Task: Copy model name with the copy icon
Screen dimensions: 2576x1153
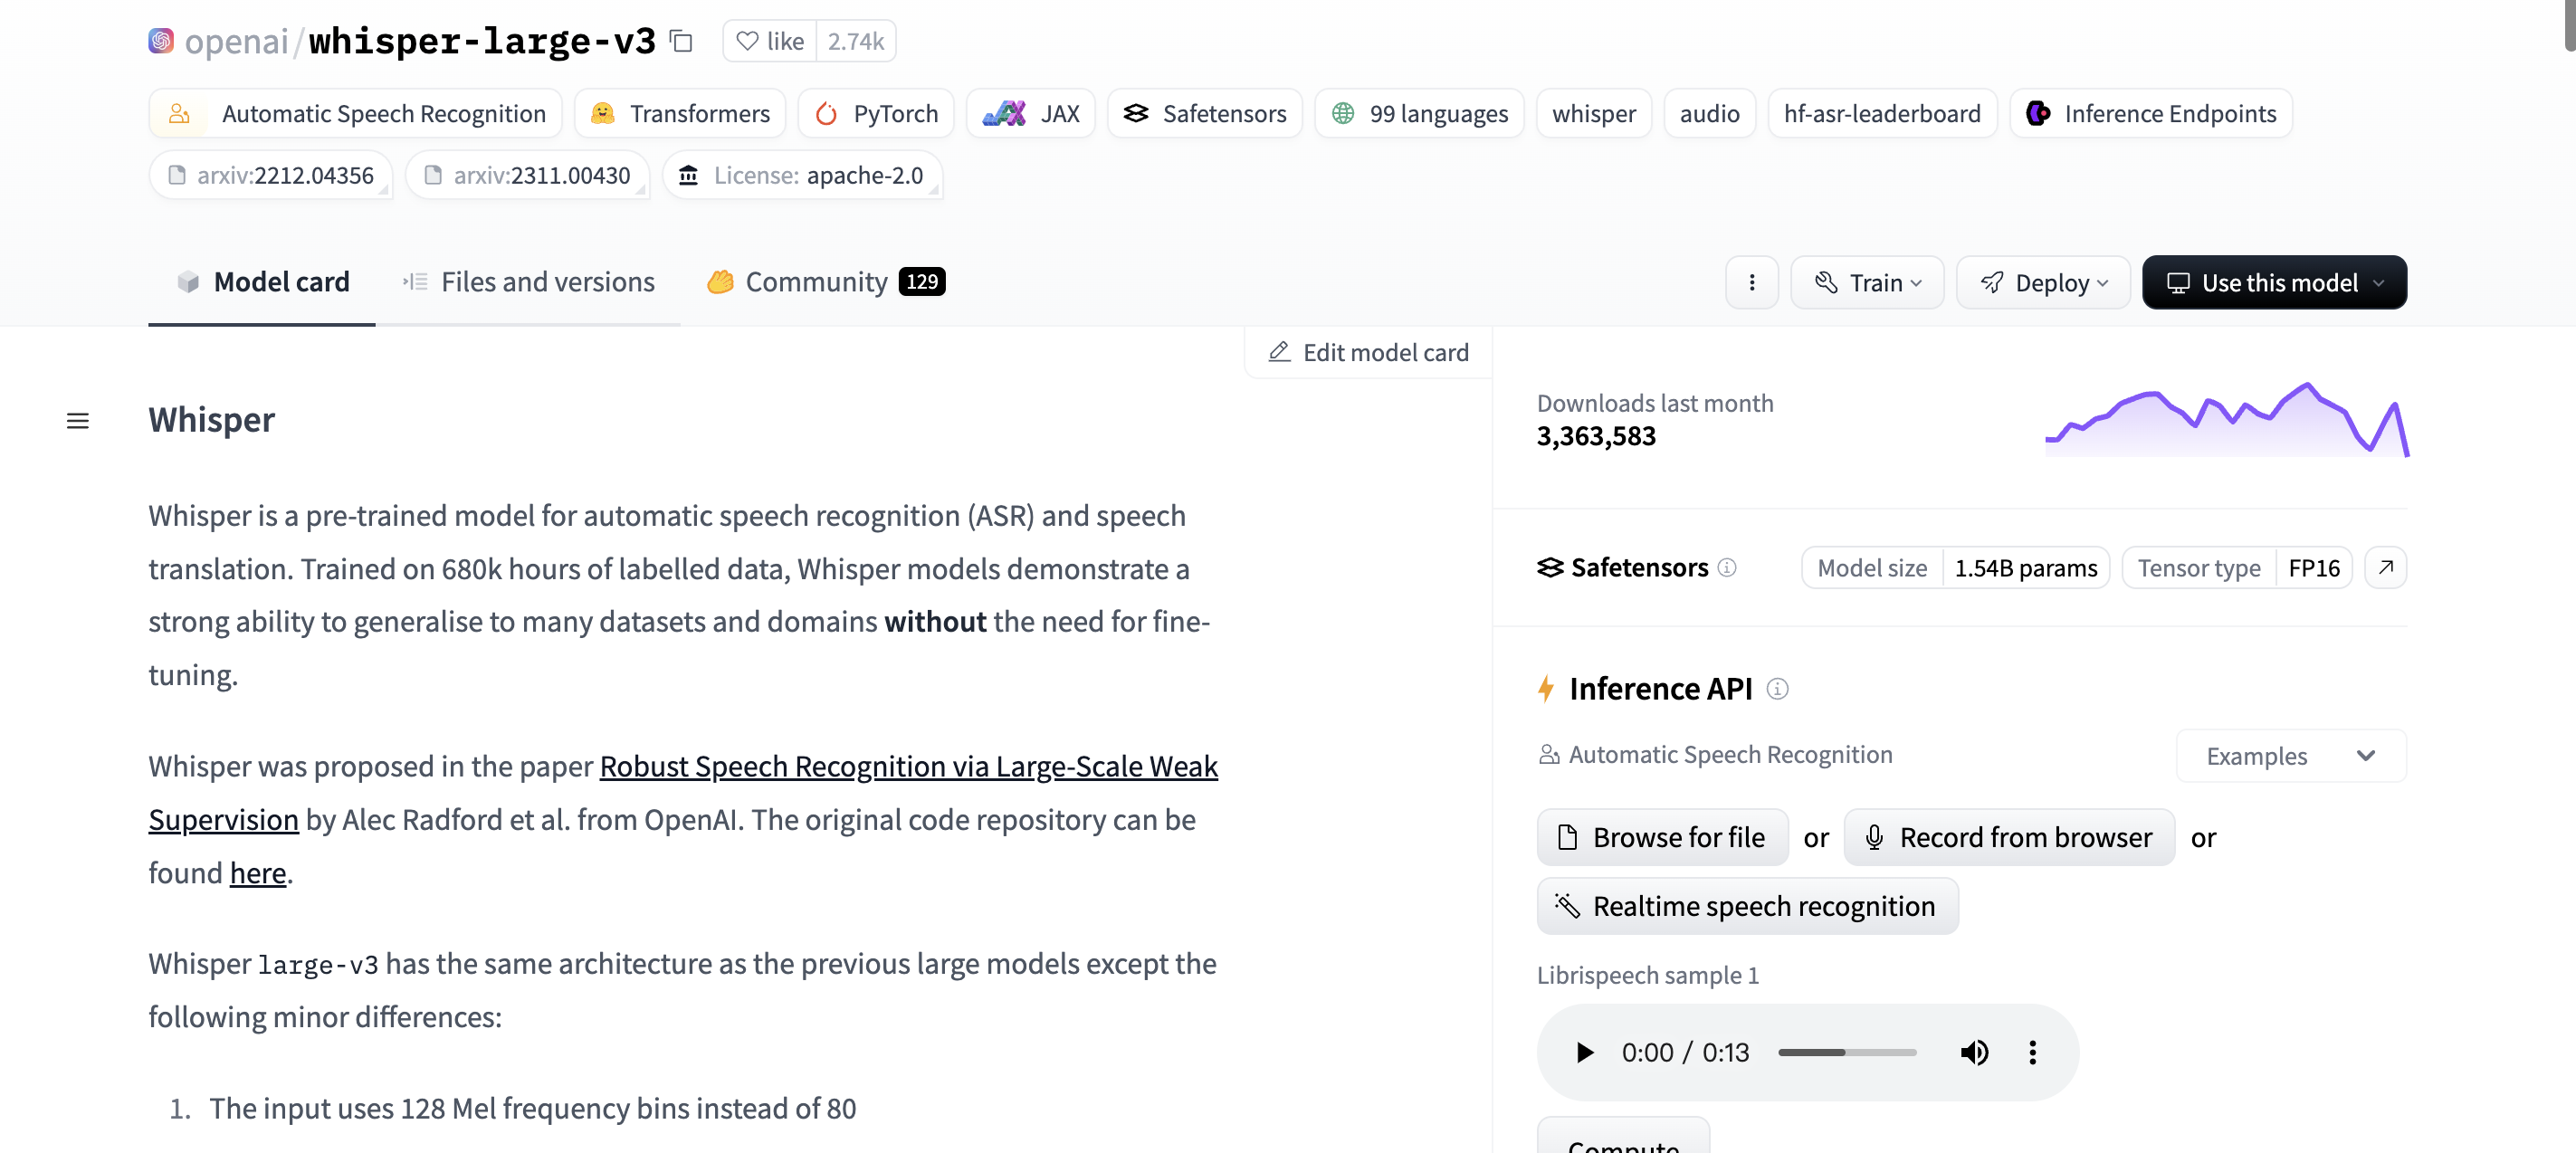Action: point(681,41)
